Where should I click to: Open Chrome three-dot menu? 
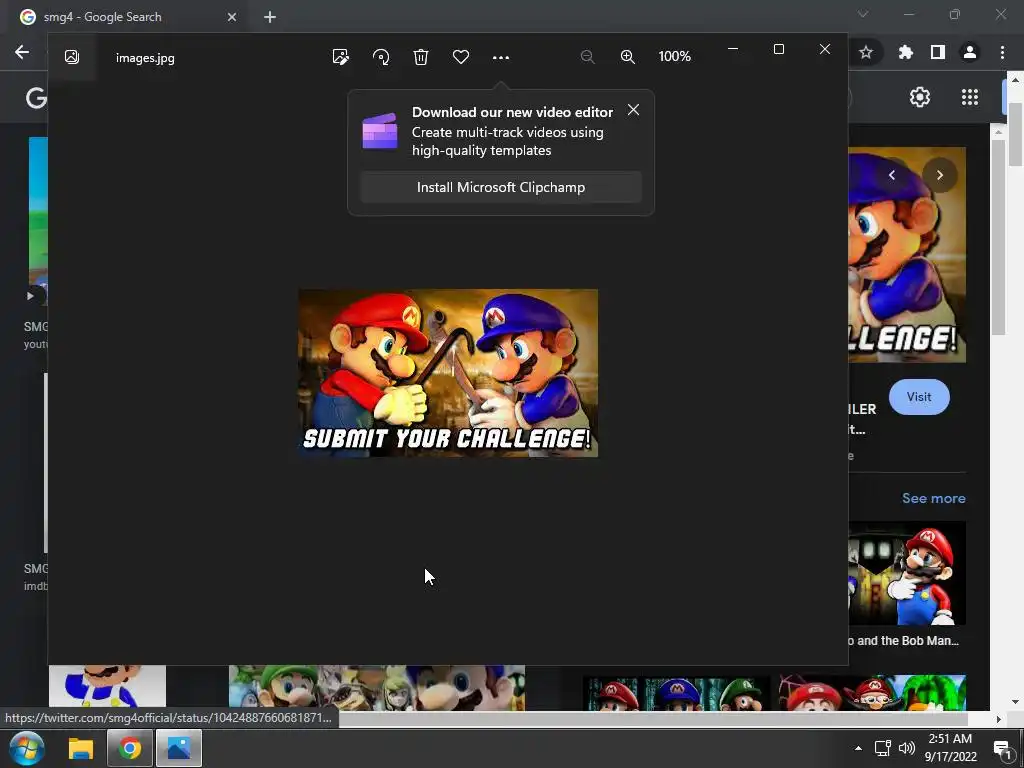point(1002,52)
